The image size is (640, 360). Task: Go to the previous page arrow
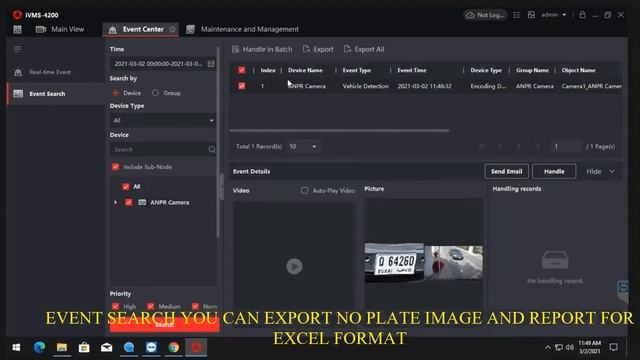[x=500, y=146]
